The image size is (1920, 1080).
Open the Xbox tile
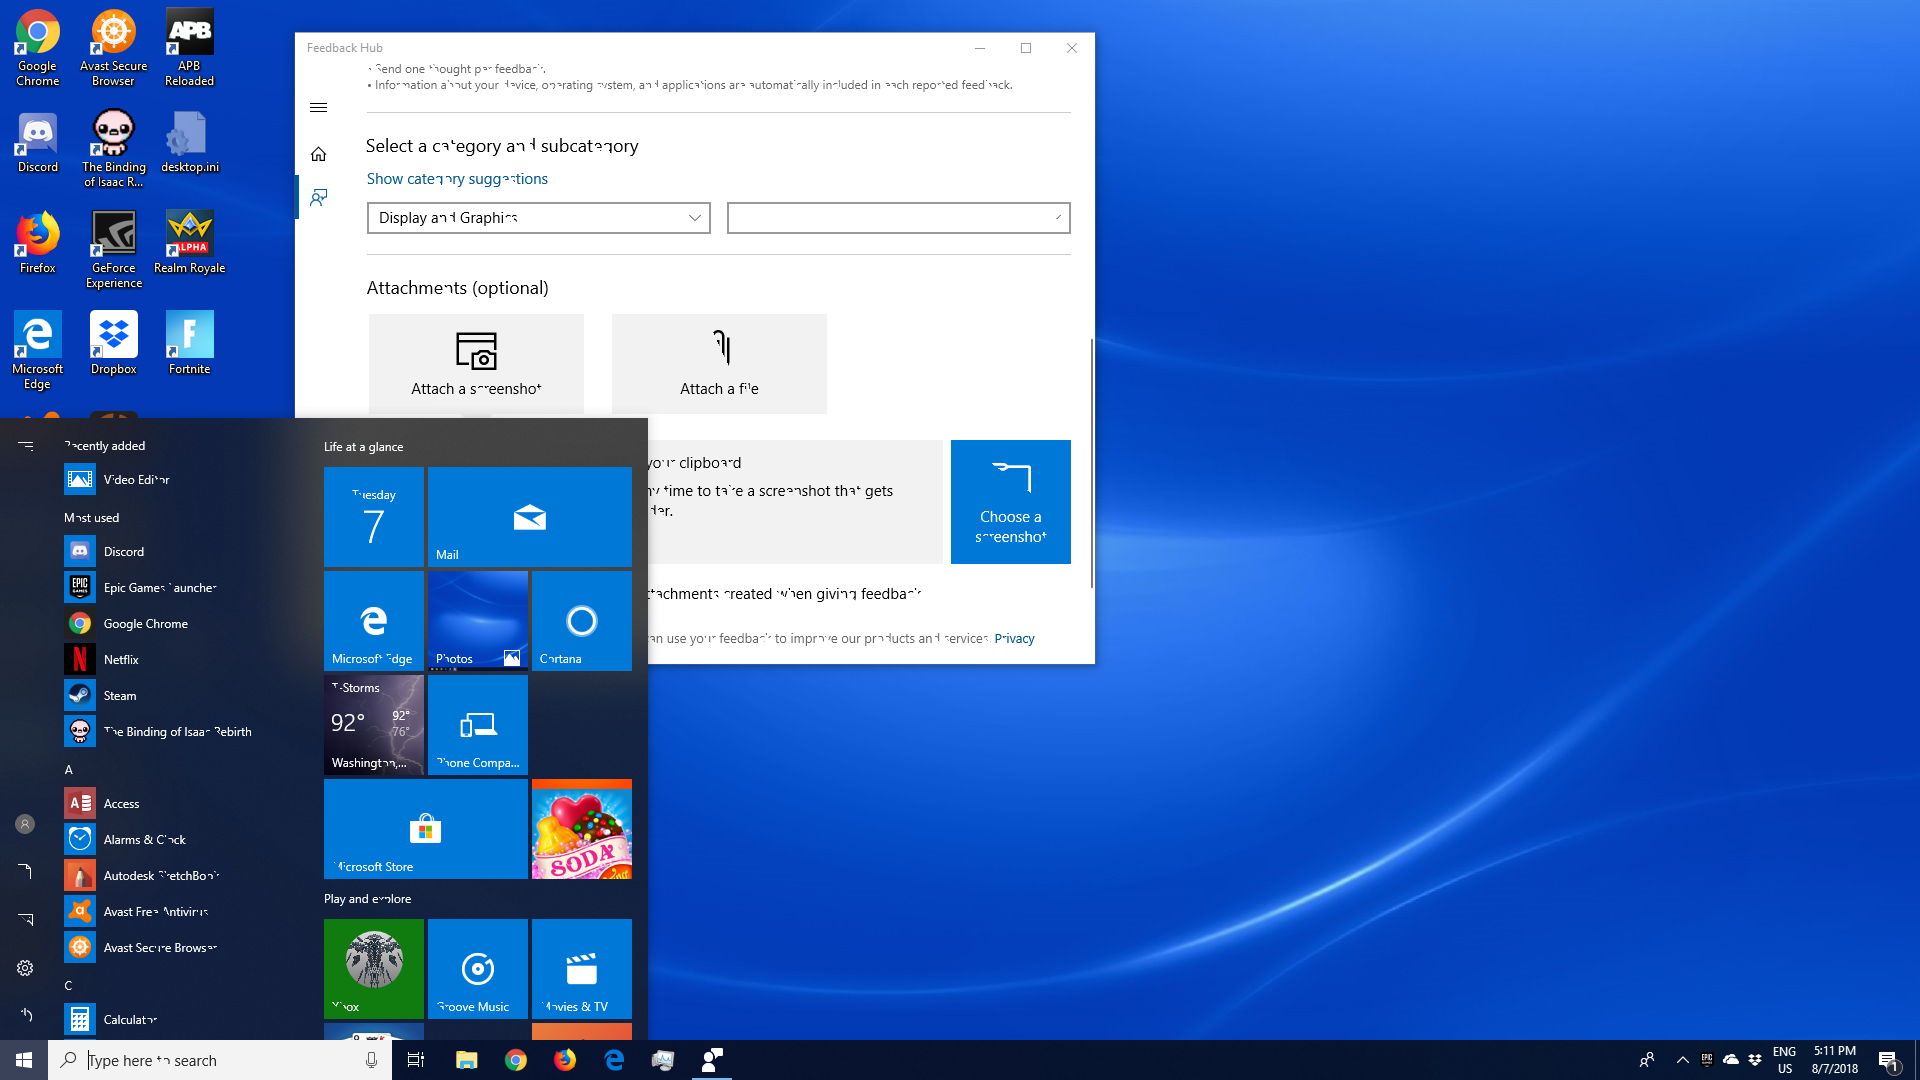374,969
